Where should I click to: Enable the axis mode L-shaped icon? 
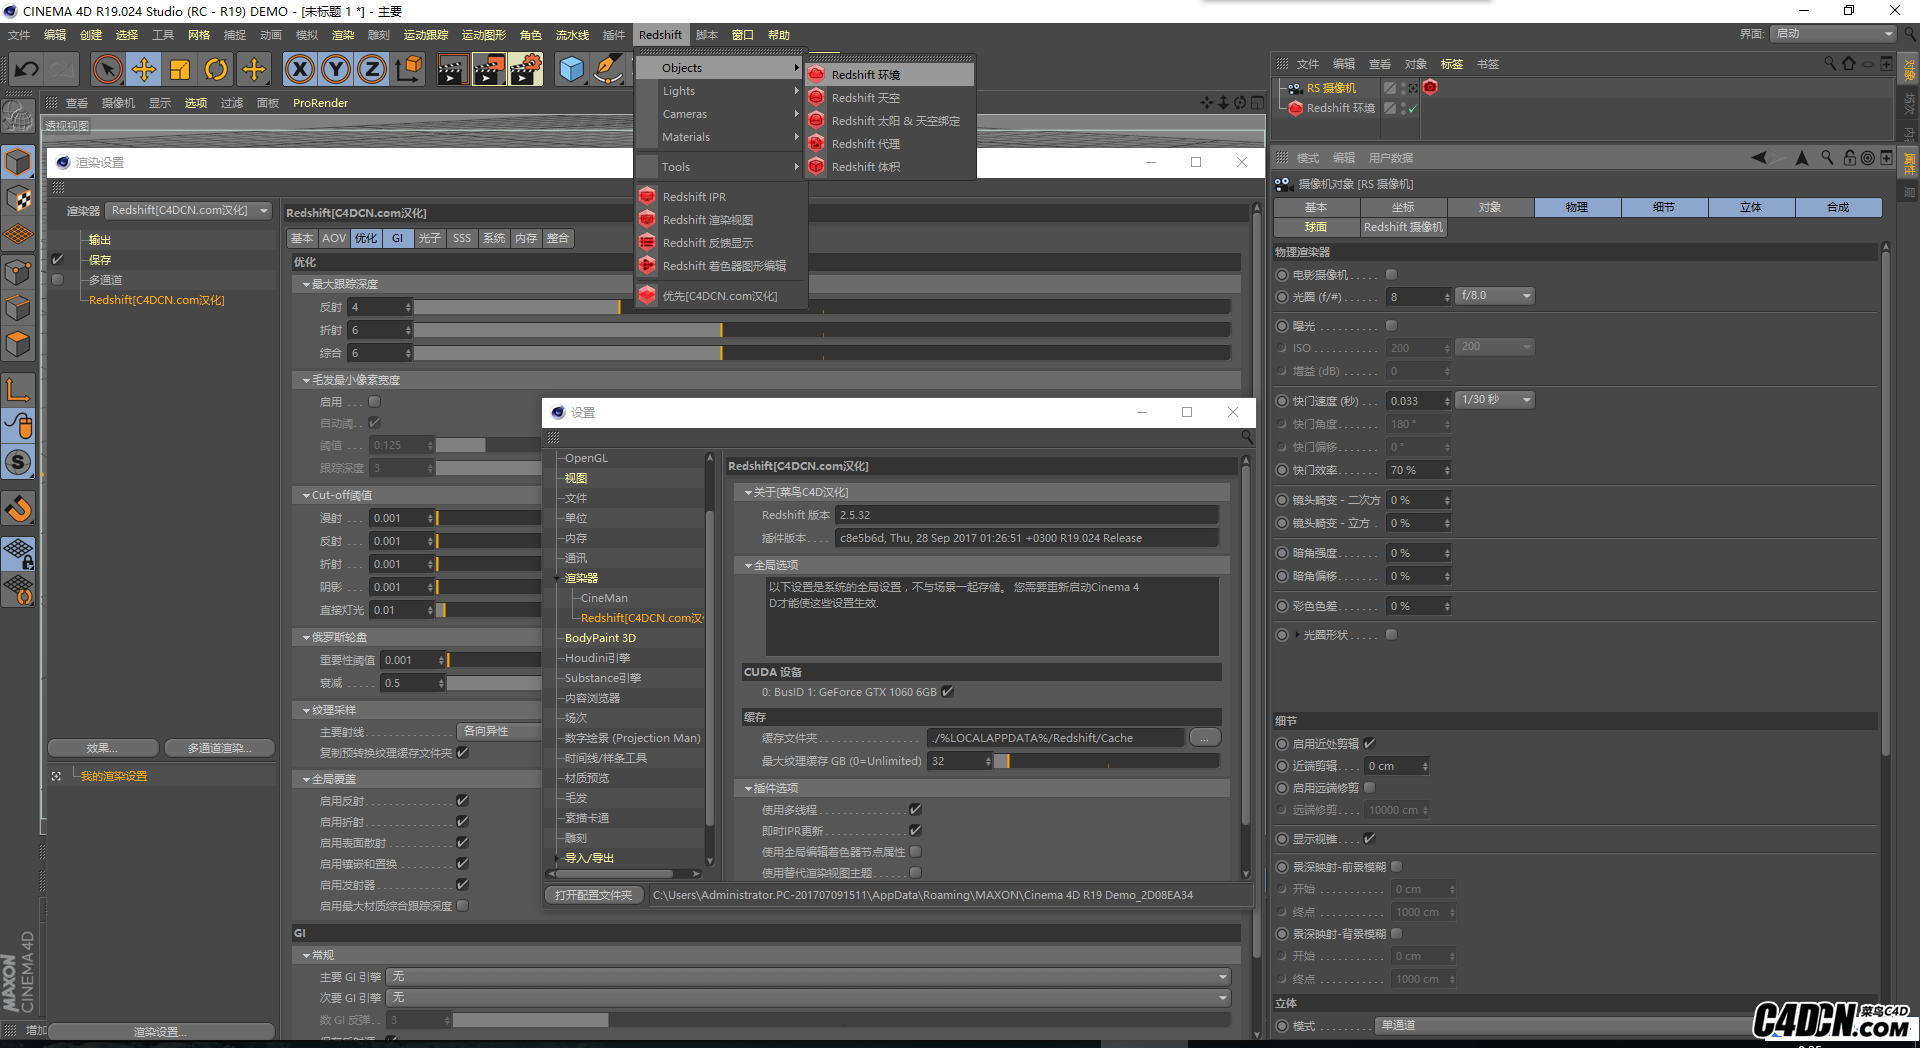pos(19,389)
